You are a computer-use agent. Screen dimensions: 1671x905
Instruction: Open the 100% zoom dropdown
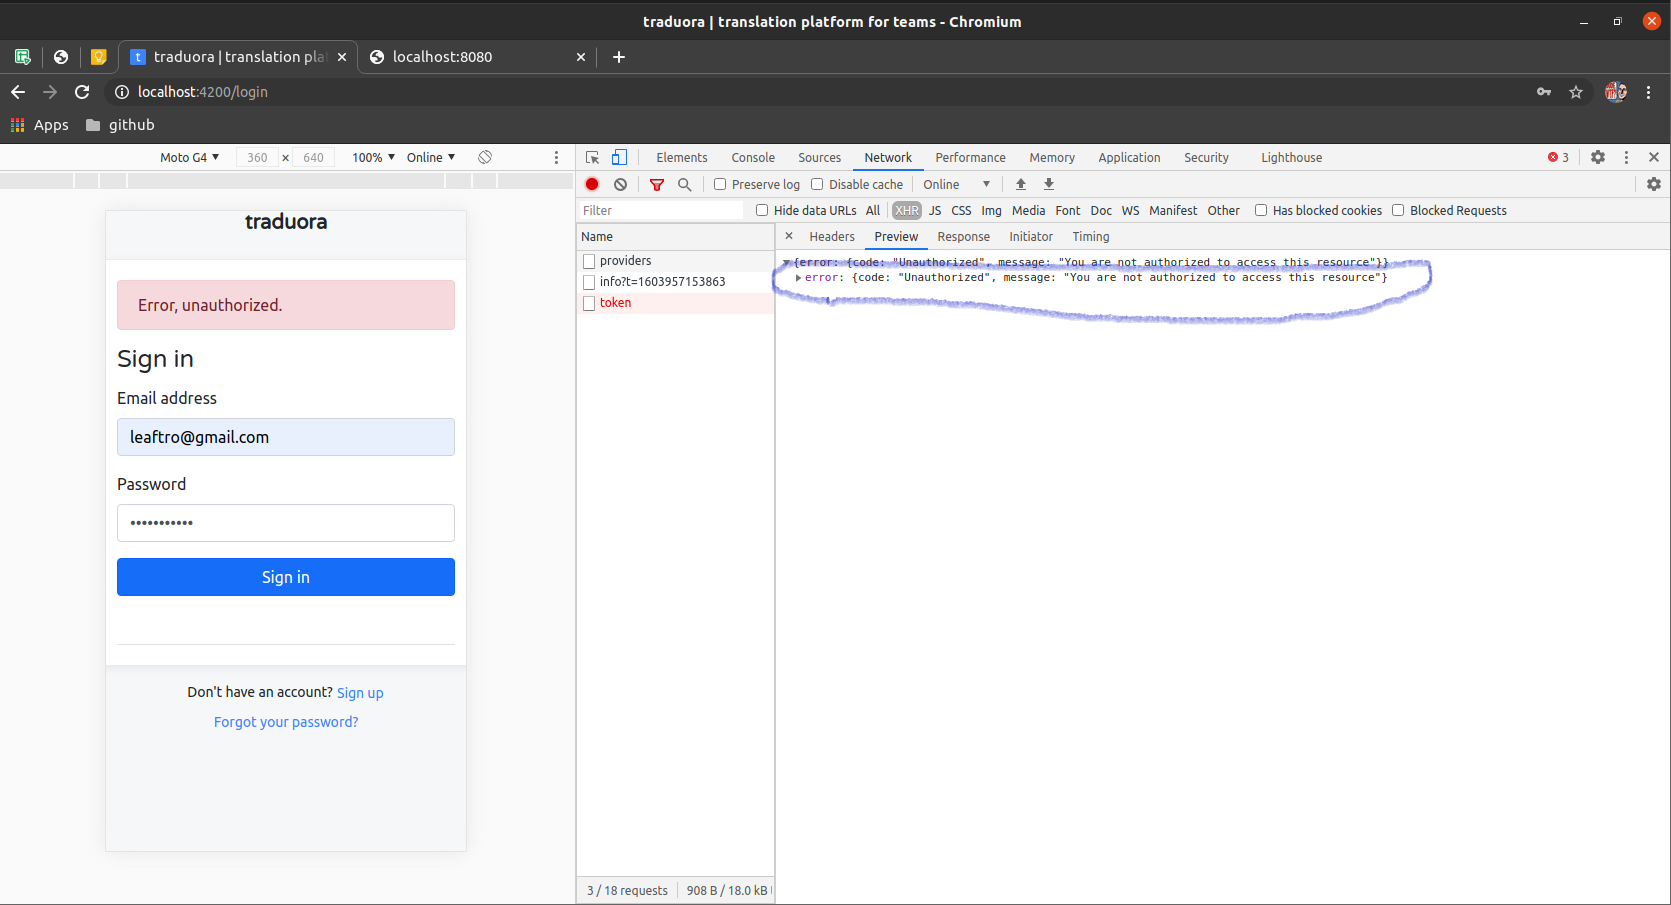(373, 157)
